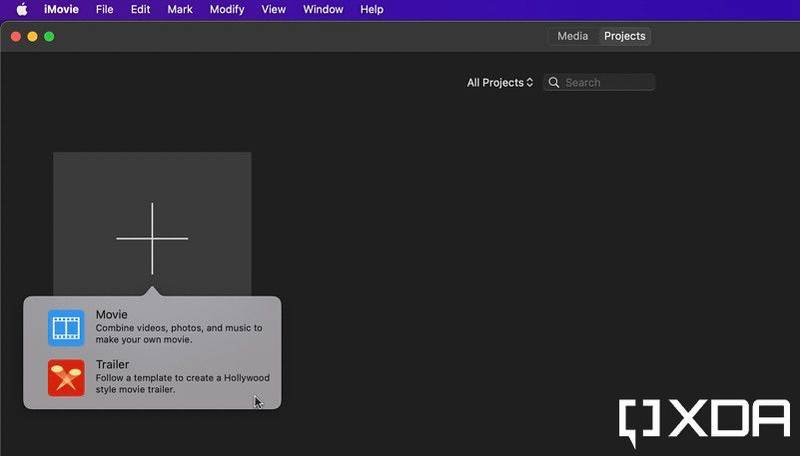800x456 pixels.
Task: Open the Modify menu
Action: 227,9
